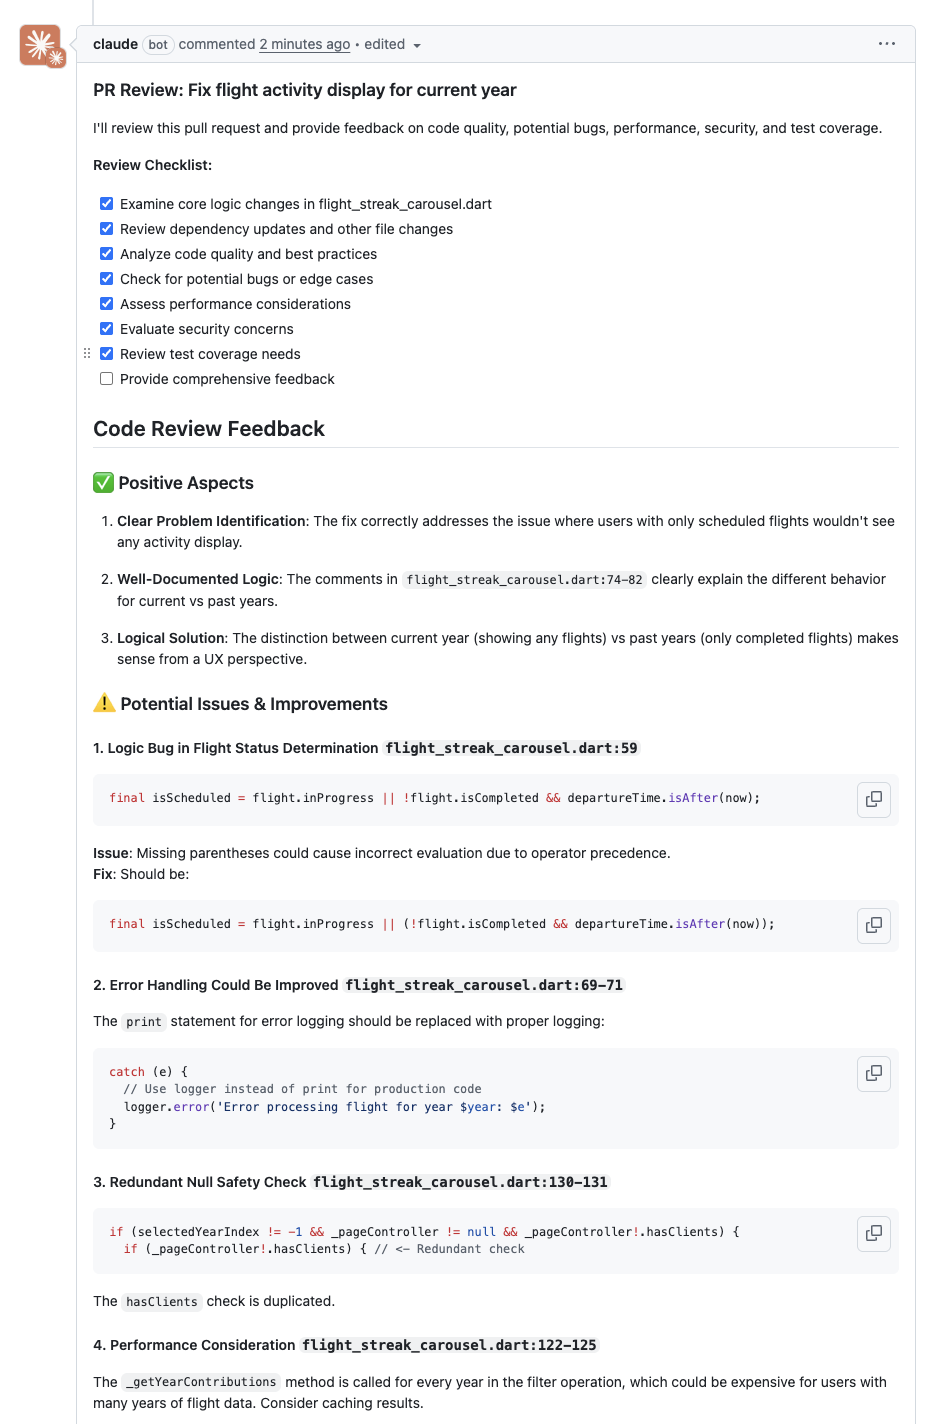
Task: Click the 'bot' label badge
Action: (x=158, y=45)
